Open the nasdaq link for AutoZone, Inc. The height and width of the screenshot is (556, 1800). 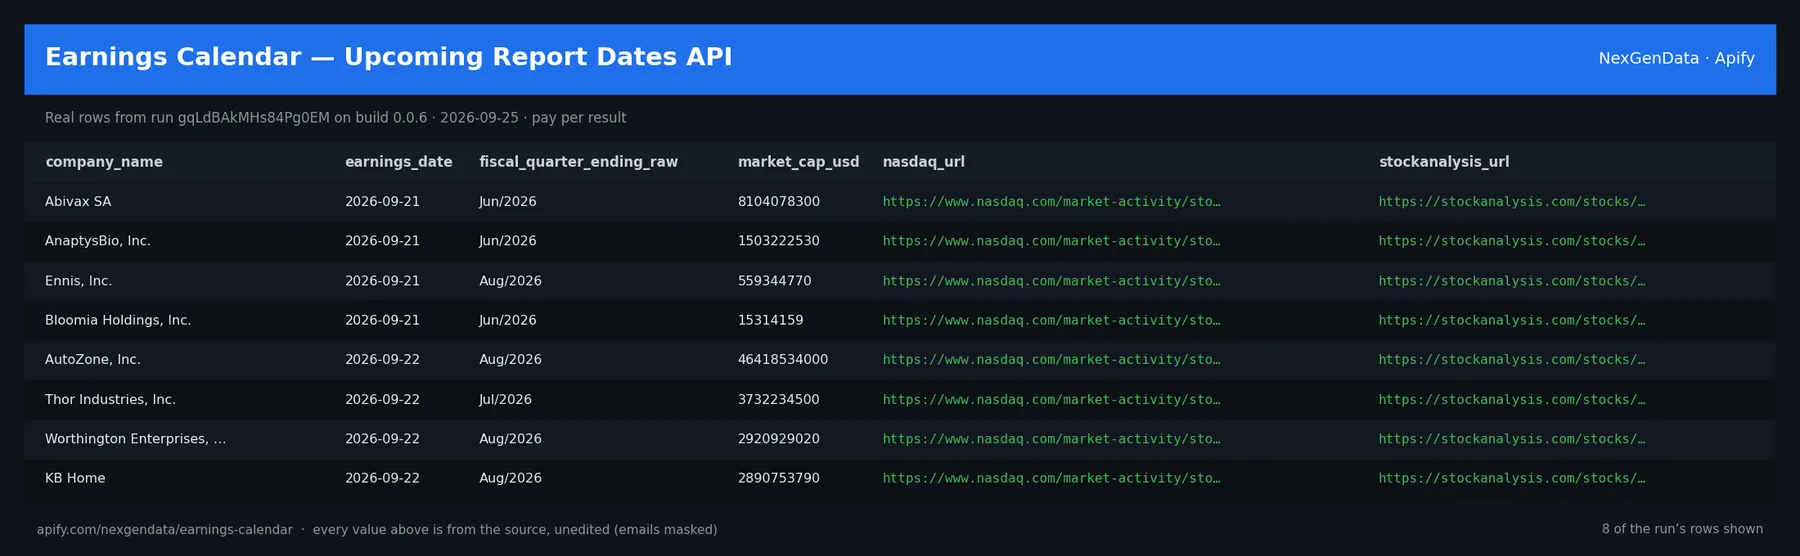1051,360
